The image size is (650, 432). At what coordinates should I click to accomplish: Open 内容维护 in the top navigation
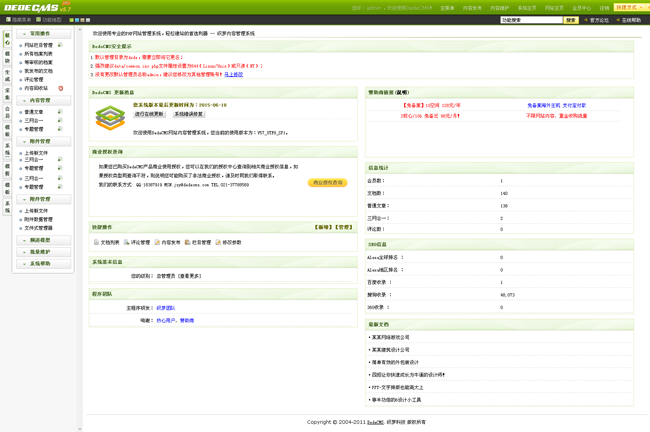pos(500,8)
